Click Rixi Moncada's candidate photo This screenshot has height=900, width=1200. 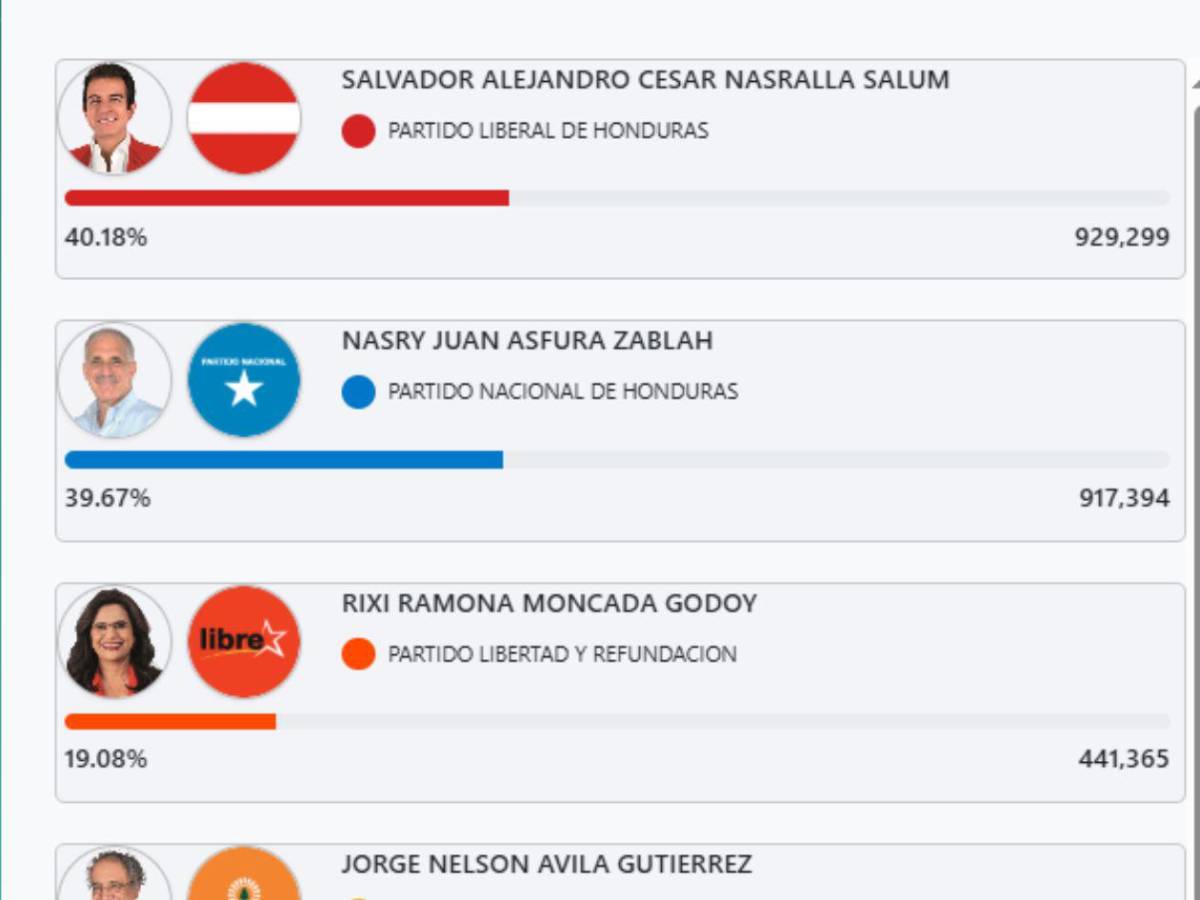115,642
